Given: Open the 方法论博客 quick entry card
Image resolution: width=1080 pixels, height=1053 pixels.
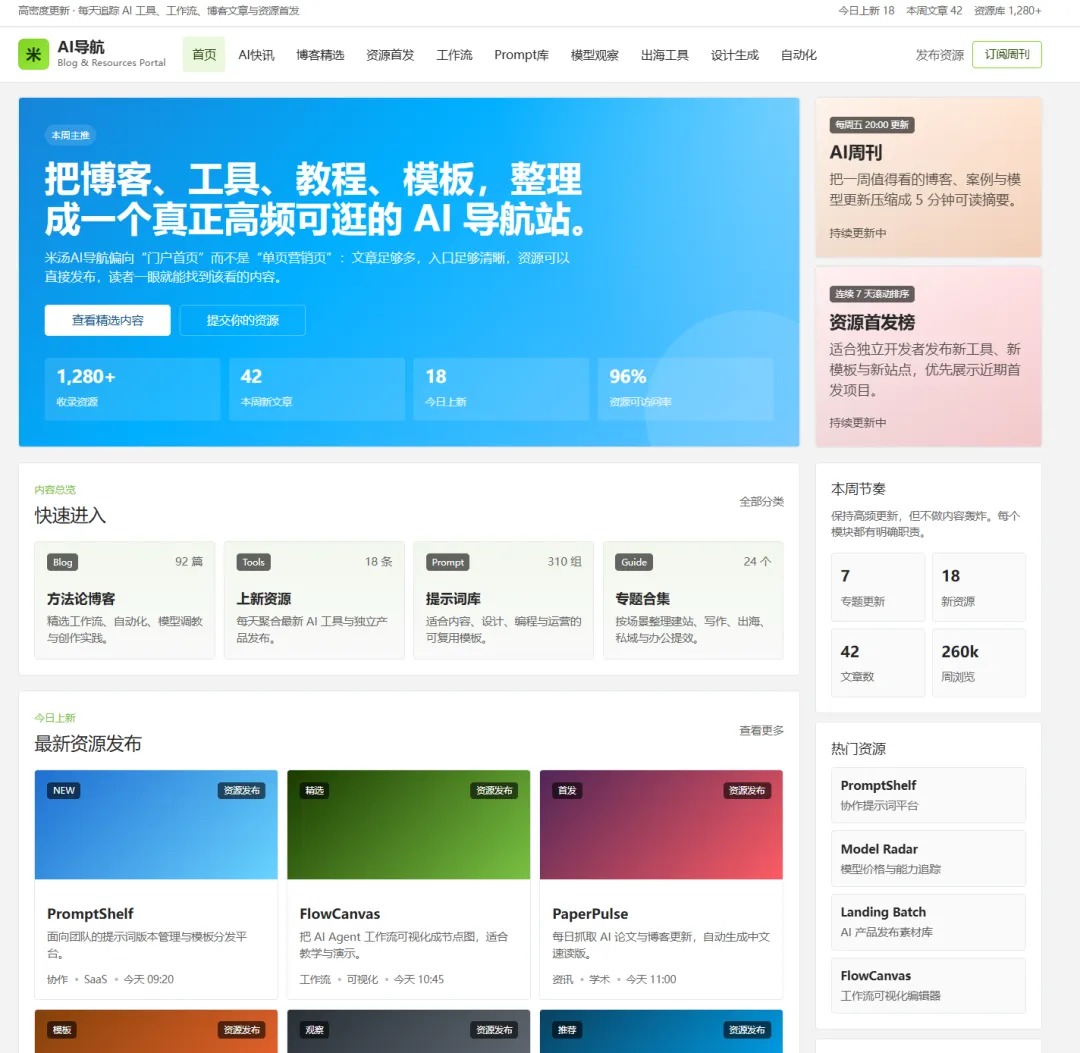Looking at the screenshot, I should 125,600.
